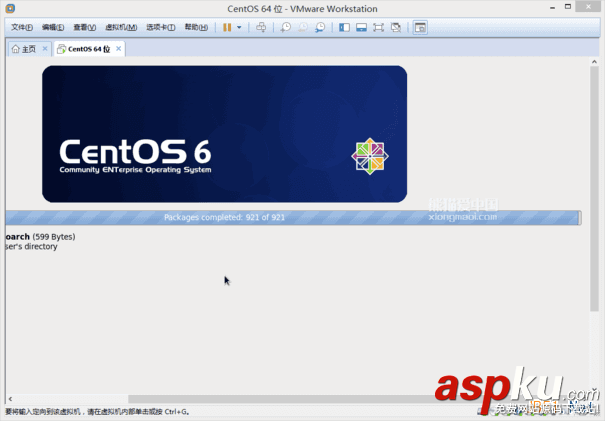The image size is (605, 421).
Task: Click the "ser's directory" description text
Action: (x=31, y=247)
